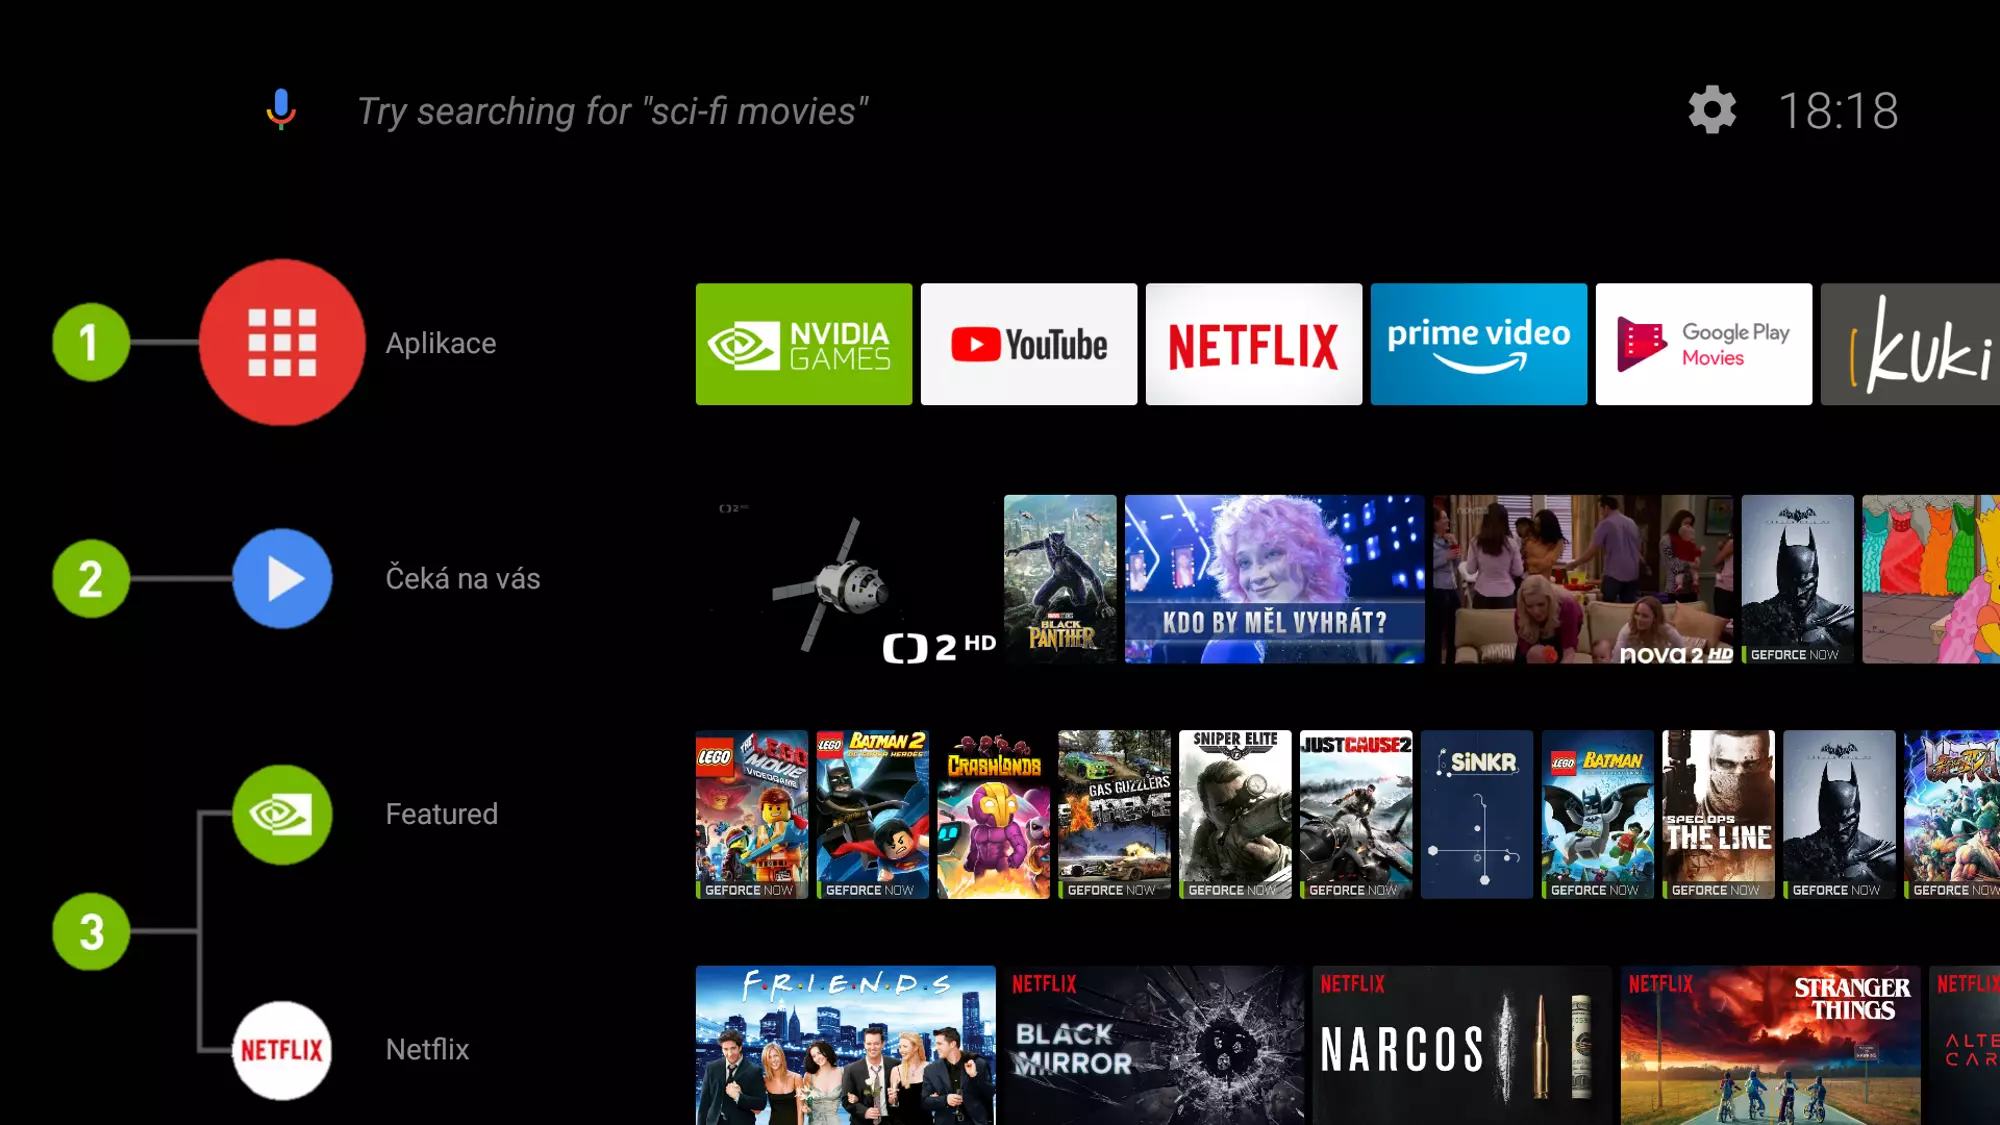Open system Settings gear icon
Viewport: 2000px width, 1125px height.
coord(1713,110)
